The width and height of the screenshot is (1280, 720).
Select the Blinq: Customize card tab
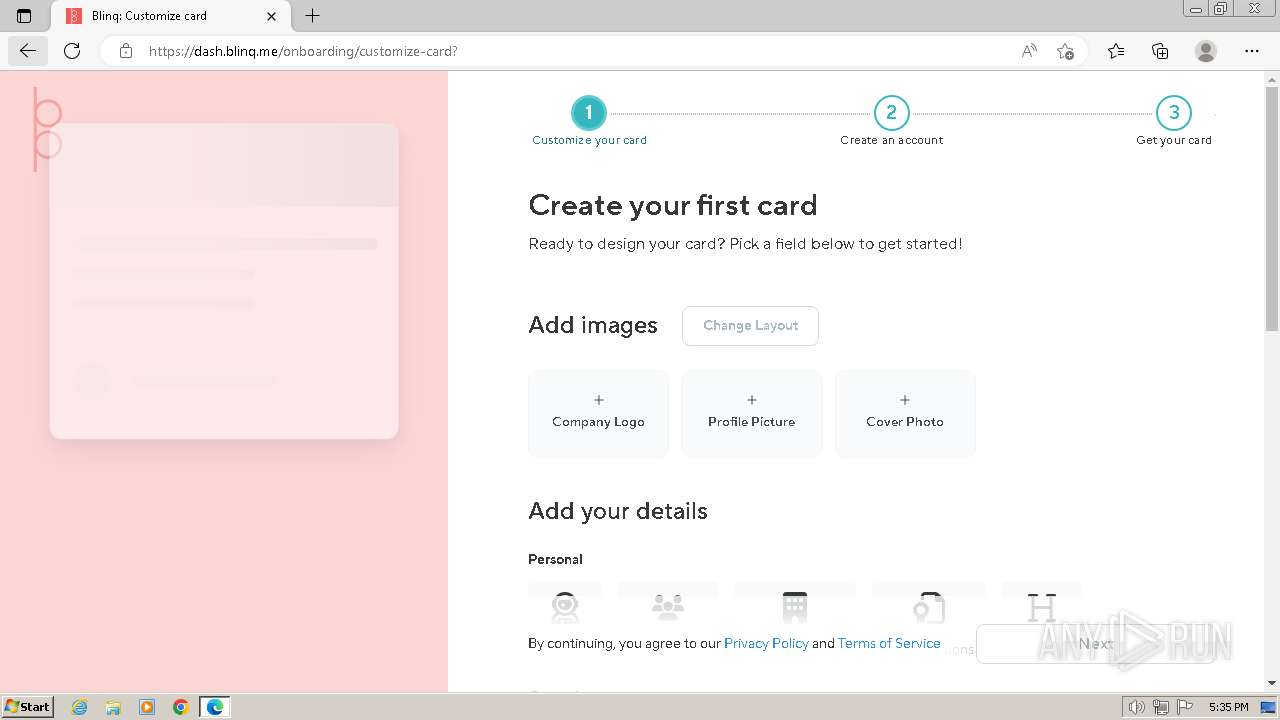point(169,16)
